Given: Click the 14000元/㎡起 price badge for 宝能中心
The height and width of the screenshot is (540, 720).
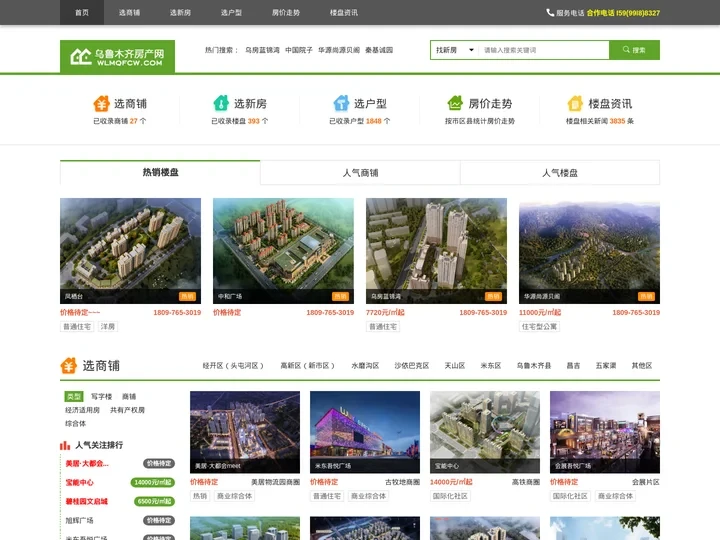Looking at the screenshot, I should point(152,483).
